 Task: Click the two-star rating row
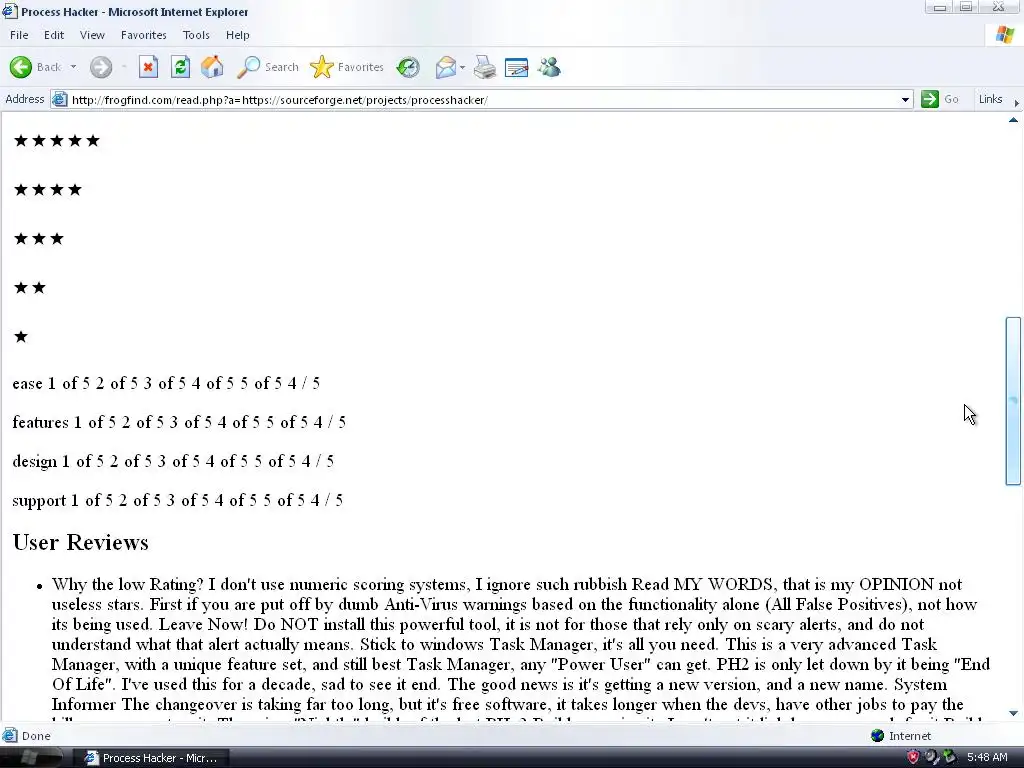pos(30,287)
